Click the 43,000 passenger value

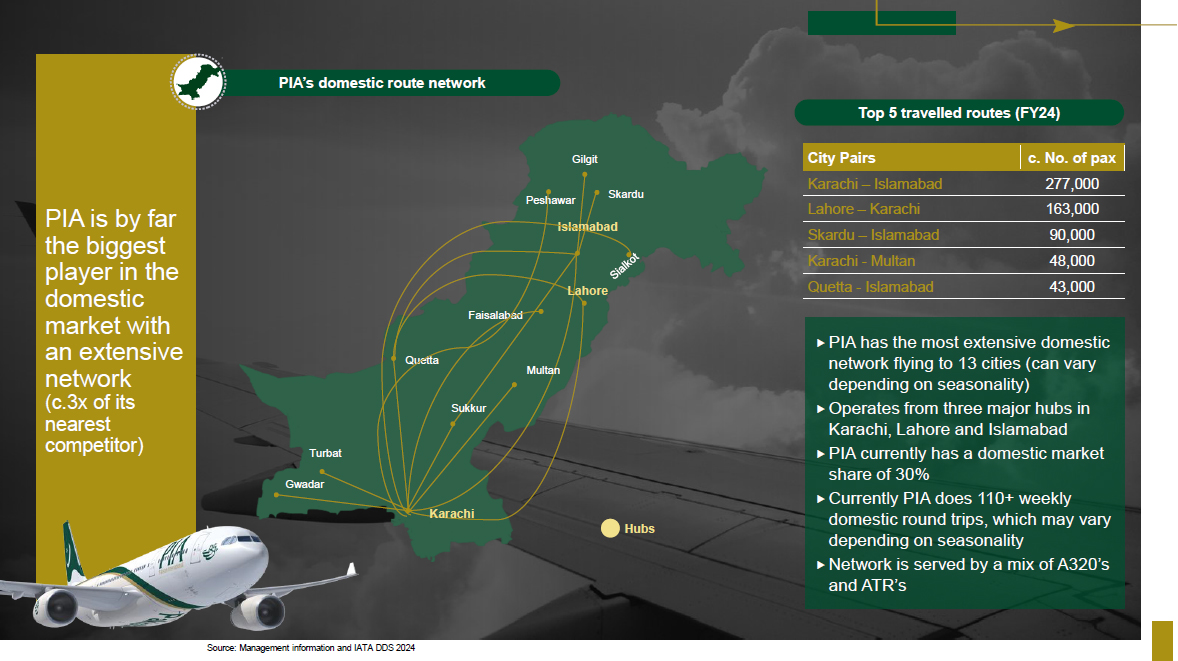click(1072, 286)
